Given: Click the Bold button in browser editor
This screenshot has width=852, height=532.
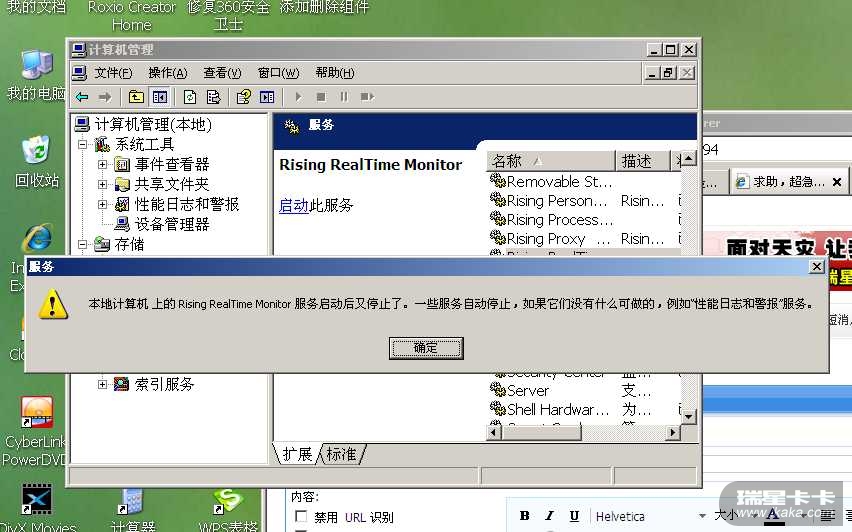Looking at the screenshot, I should click(524, 516).
